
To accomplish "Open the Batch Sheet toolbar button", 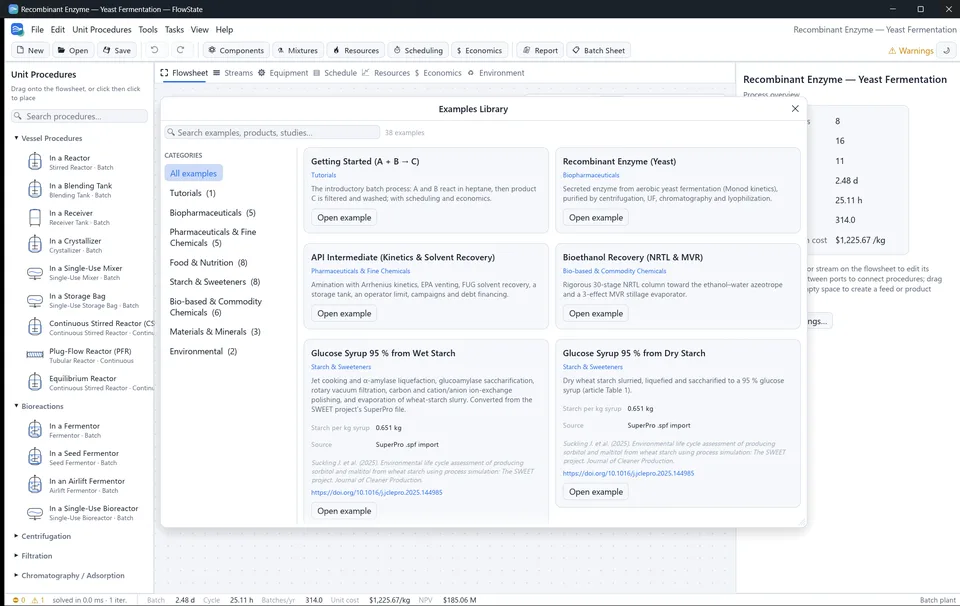I will 598,50.
